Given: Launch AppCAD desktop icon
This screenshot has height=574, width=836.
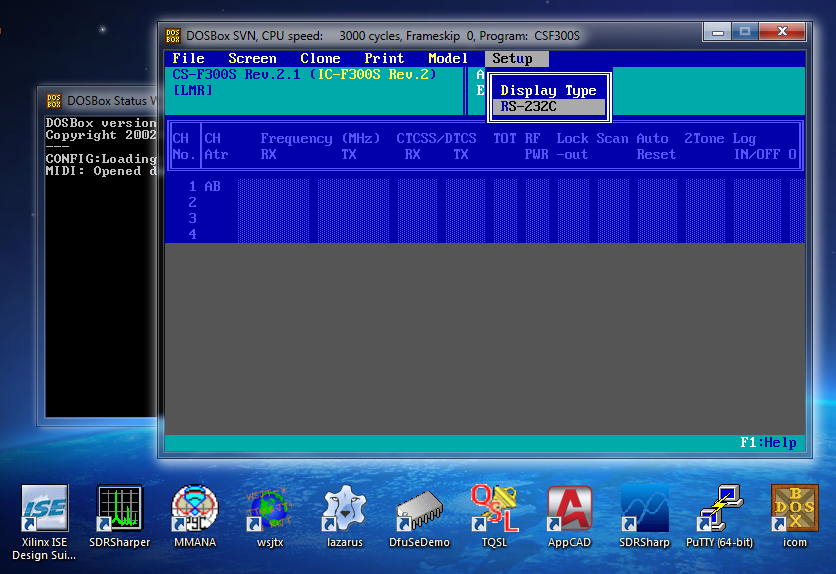Looking at the screenshot, I should 569,509.
